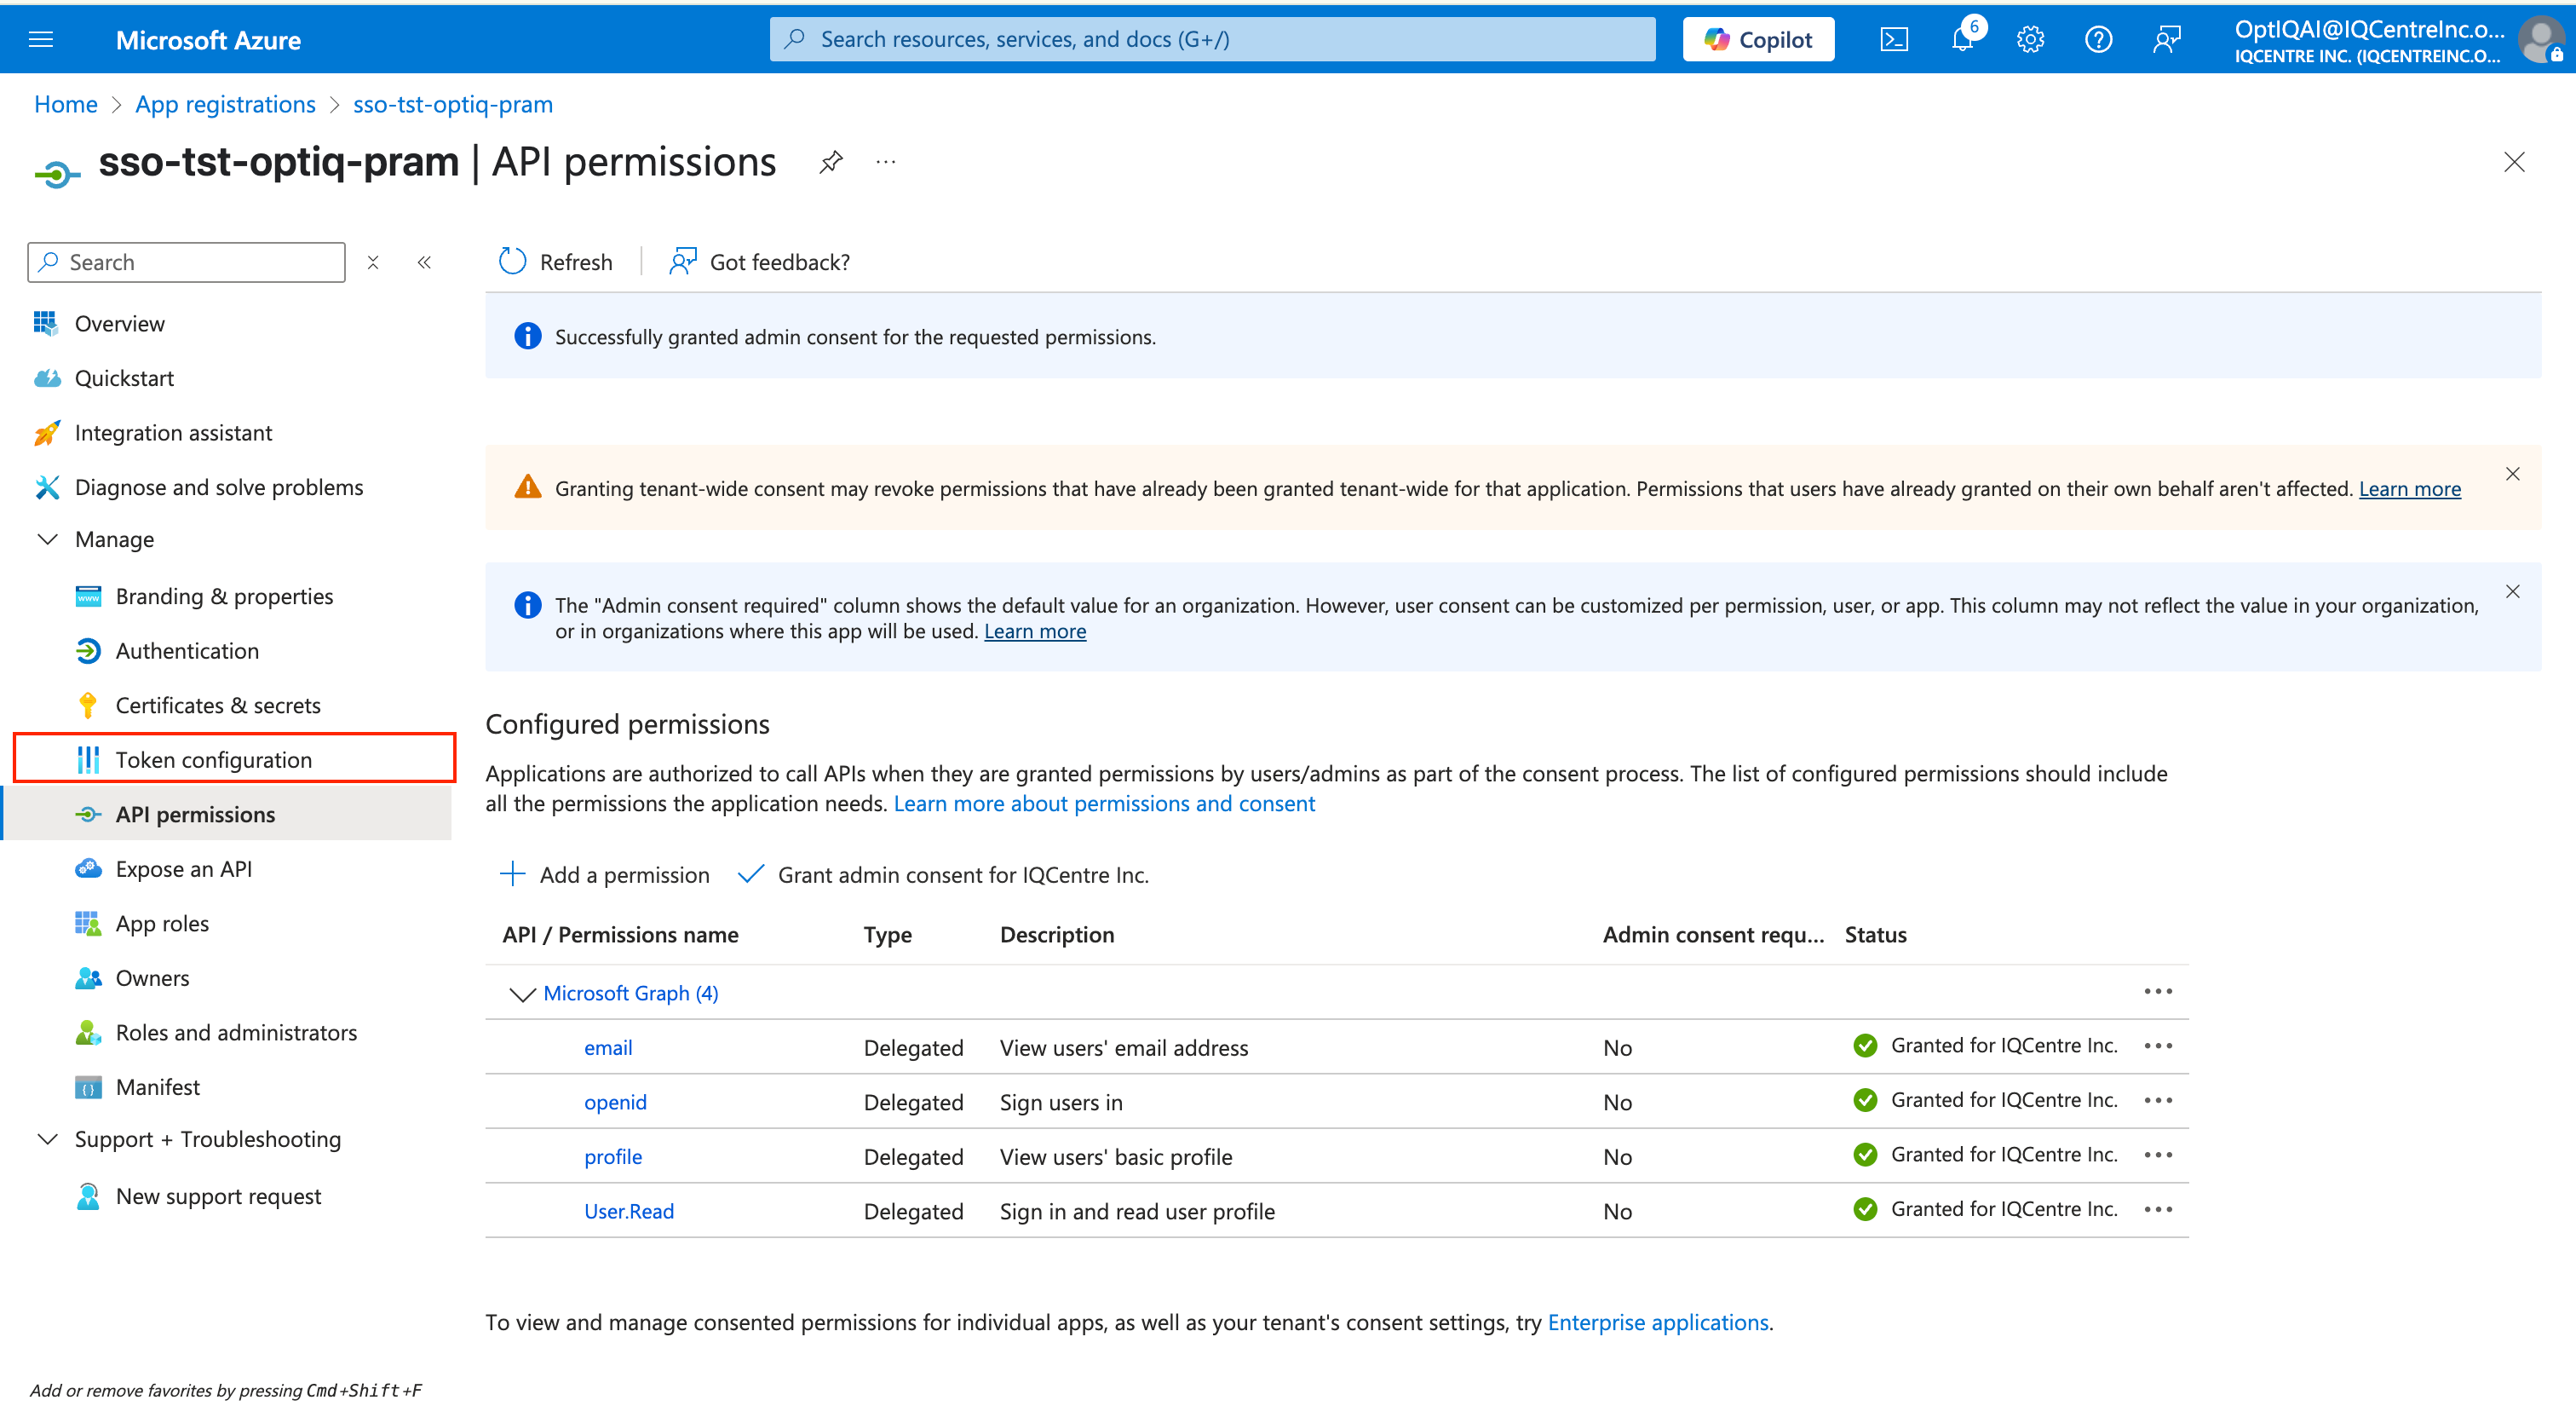This screenshot has height=1406, width=2576.
Task: Go to App registrations breadcrumb
Action: [226, 105]
